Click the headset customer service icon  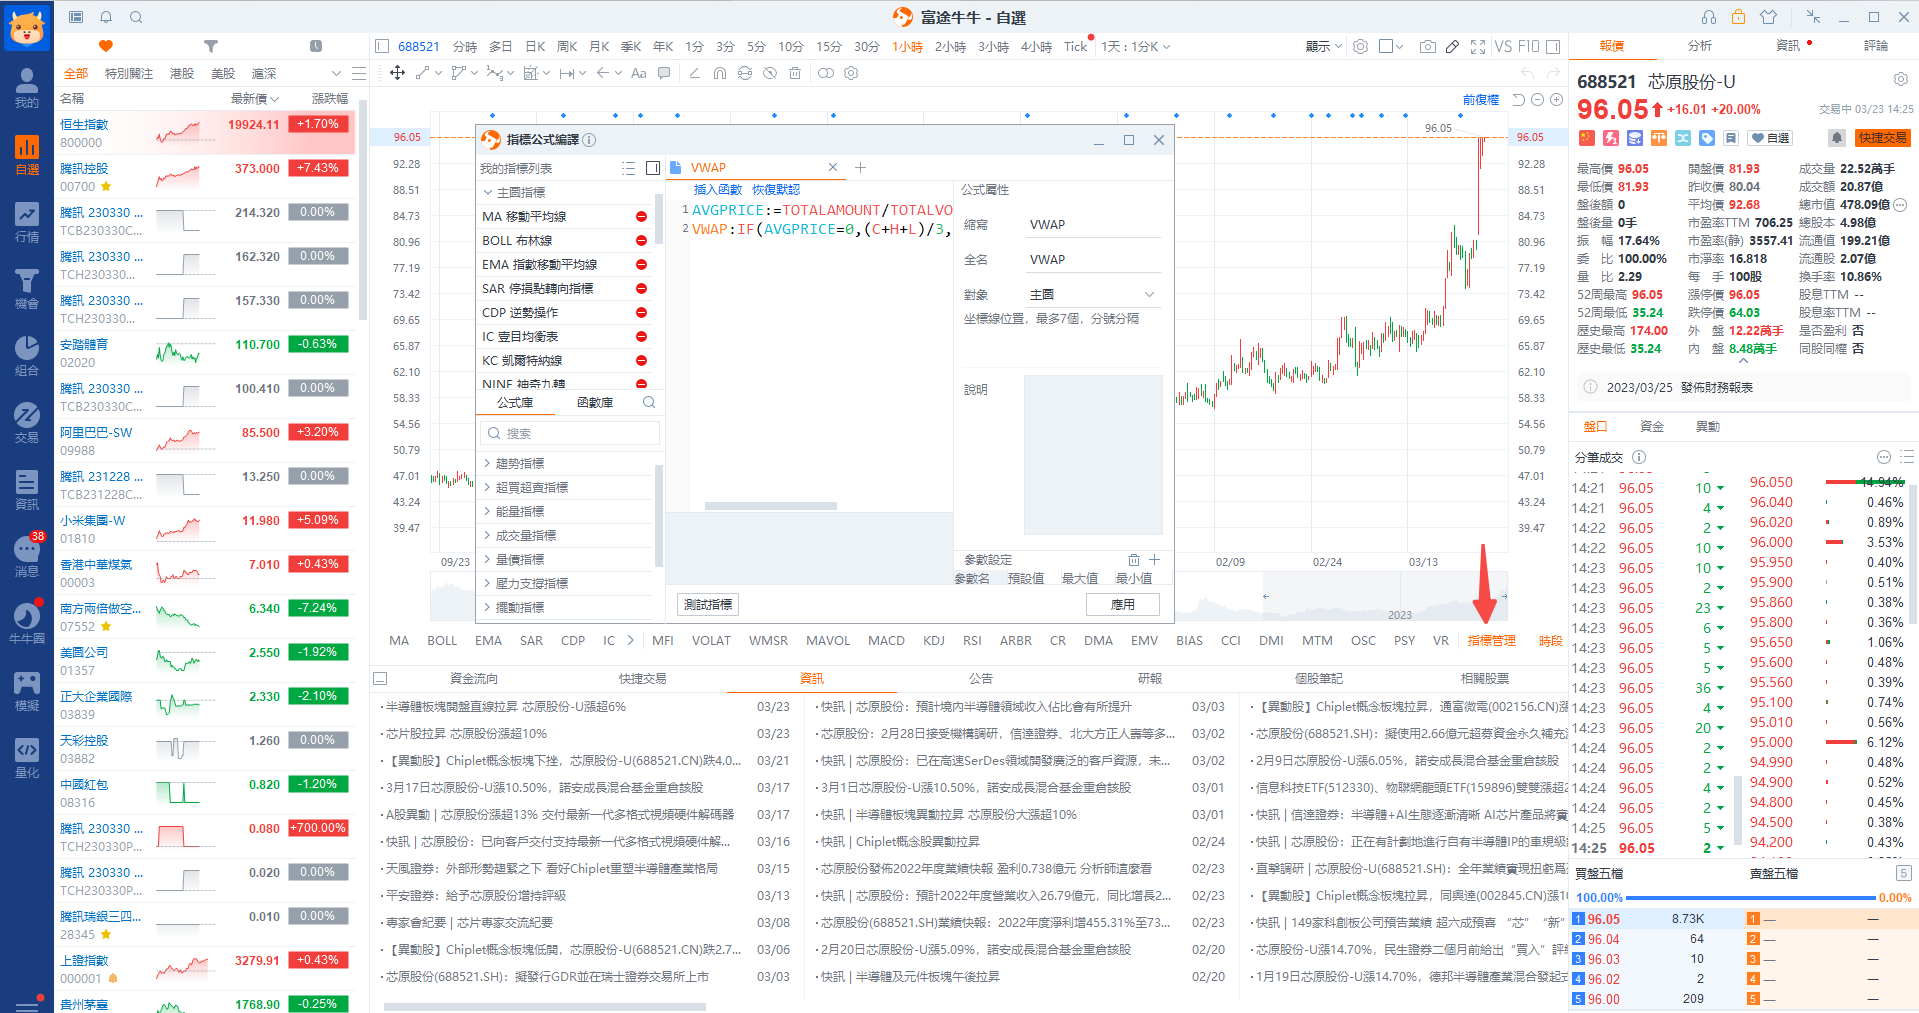[x=1708, y=17]
